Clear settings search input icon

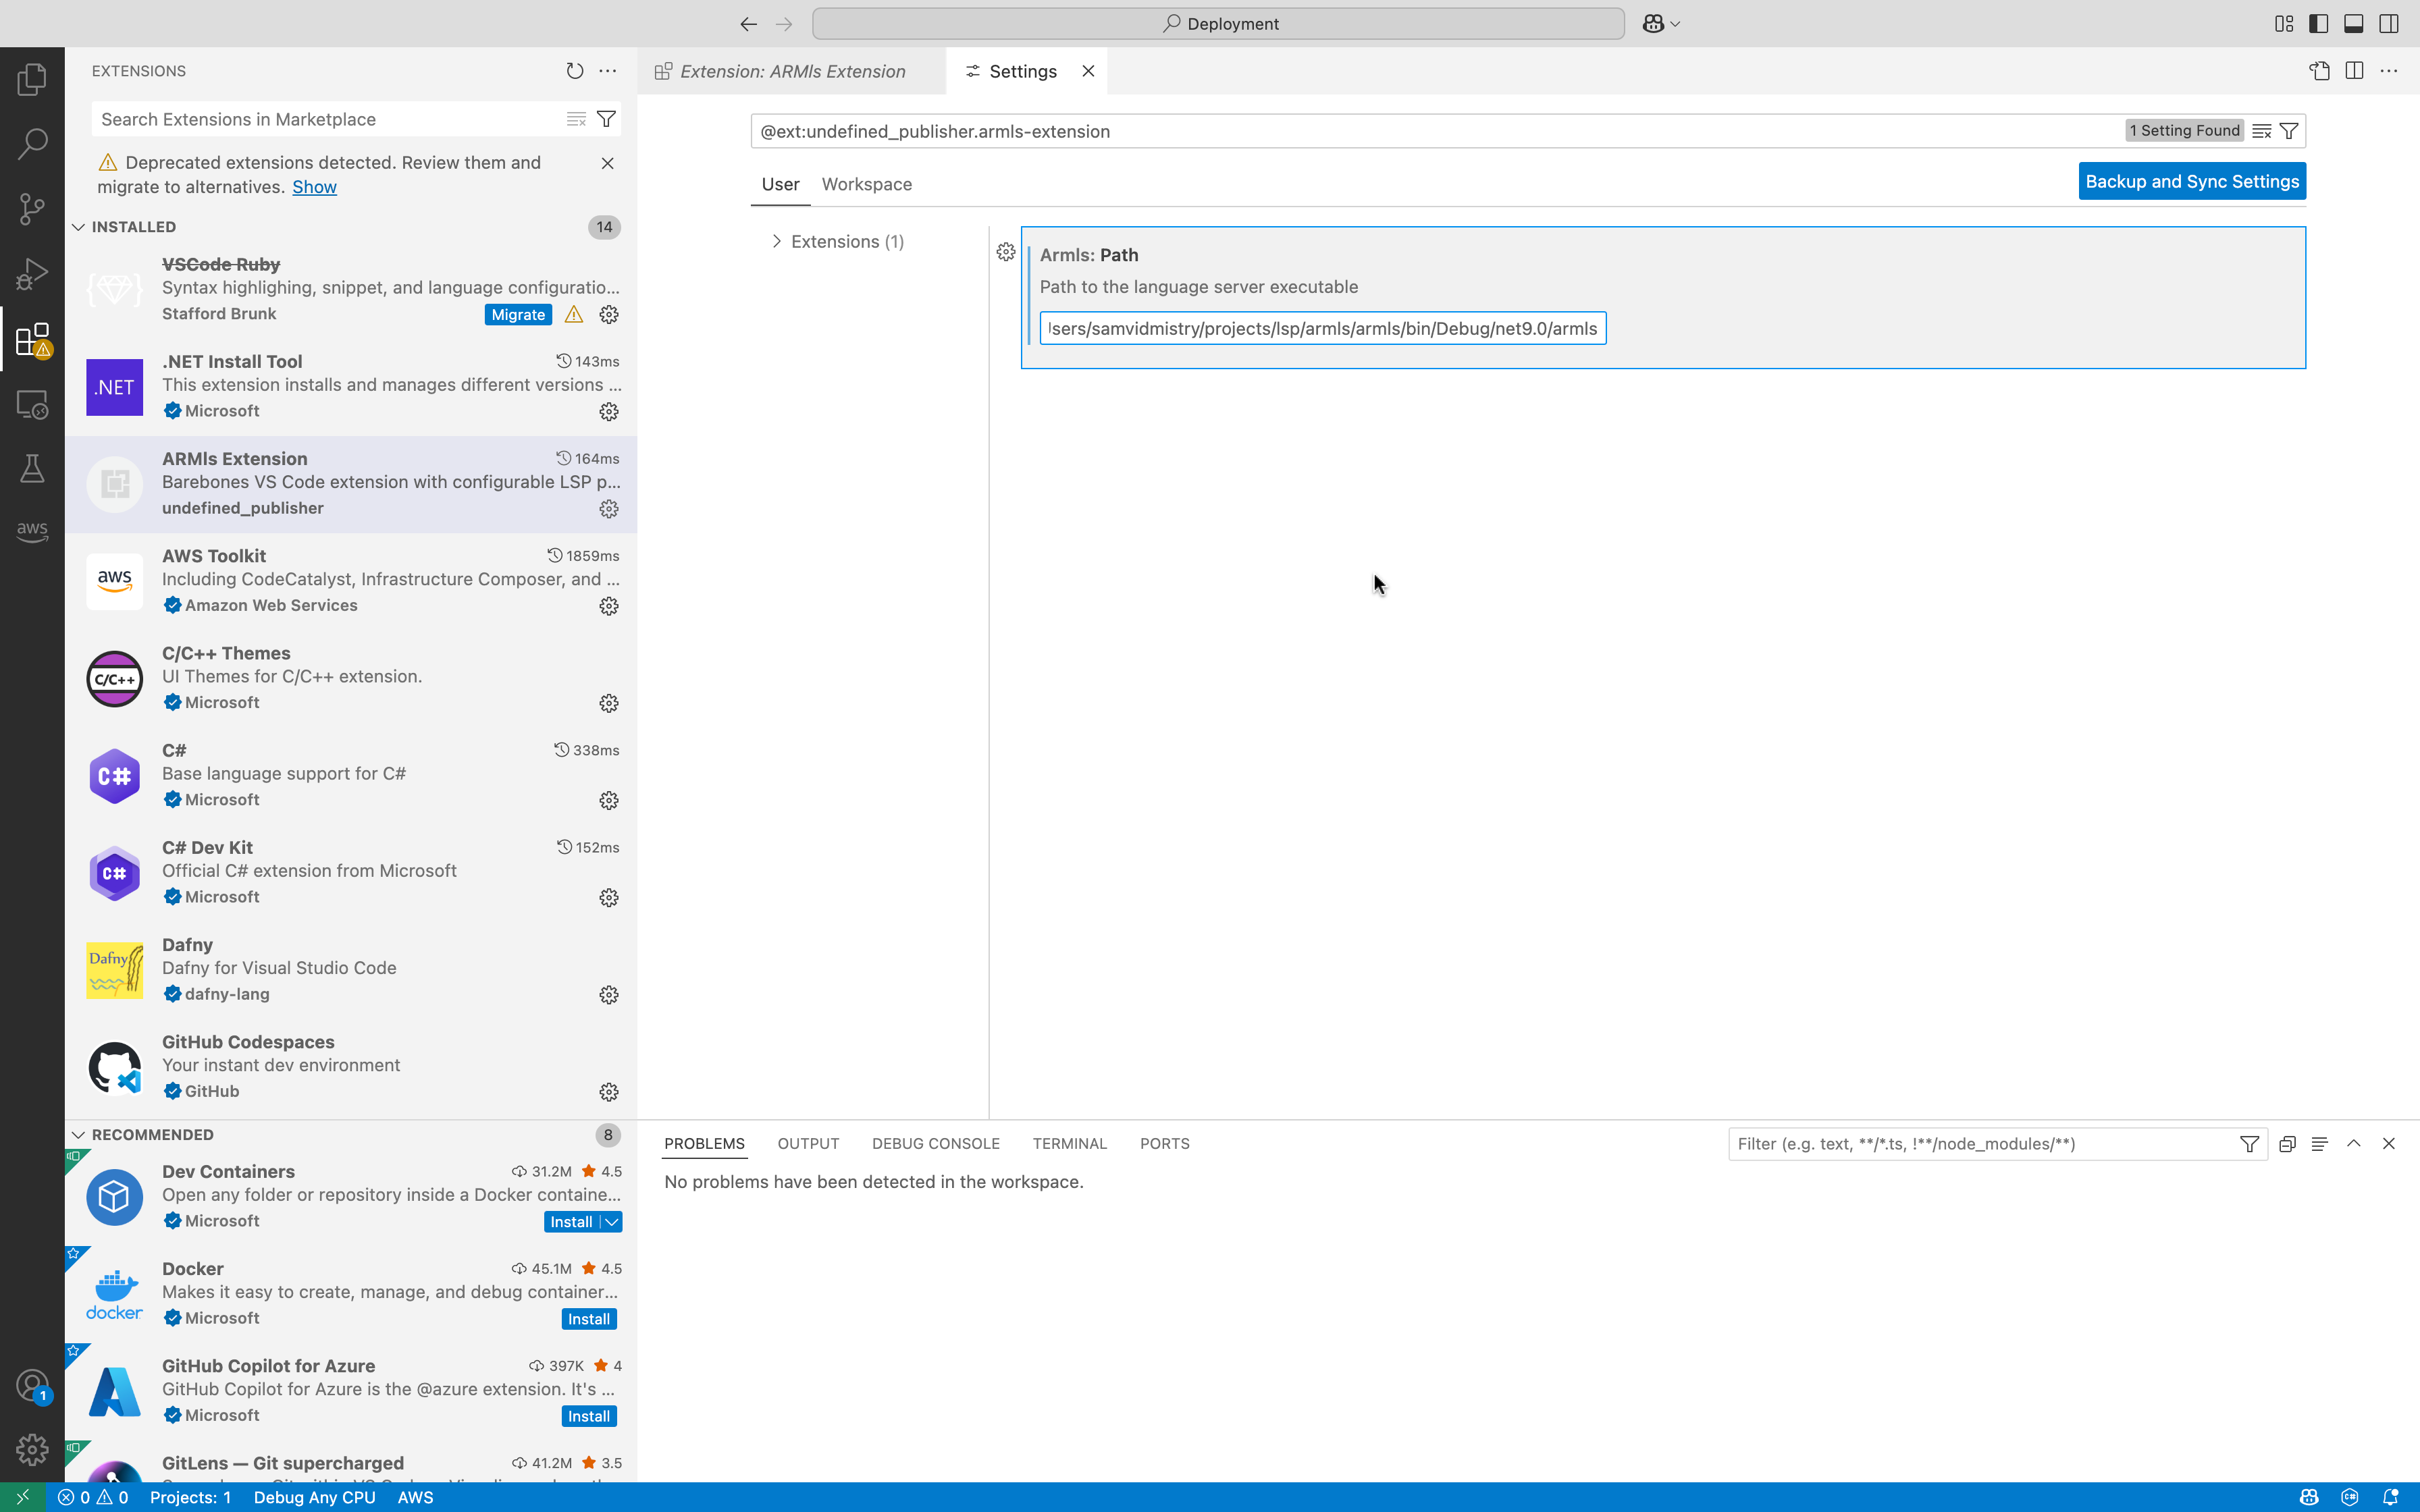pyautogui.click(x=2261, y=131)
